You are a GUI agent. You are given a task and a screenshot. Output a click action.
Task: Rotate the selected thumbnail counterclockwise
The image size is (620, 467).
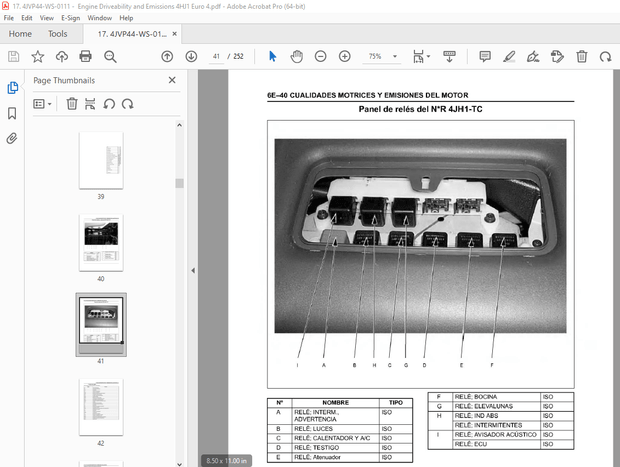(x=109, y=104)
